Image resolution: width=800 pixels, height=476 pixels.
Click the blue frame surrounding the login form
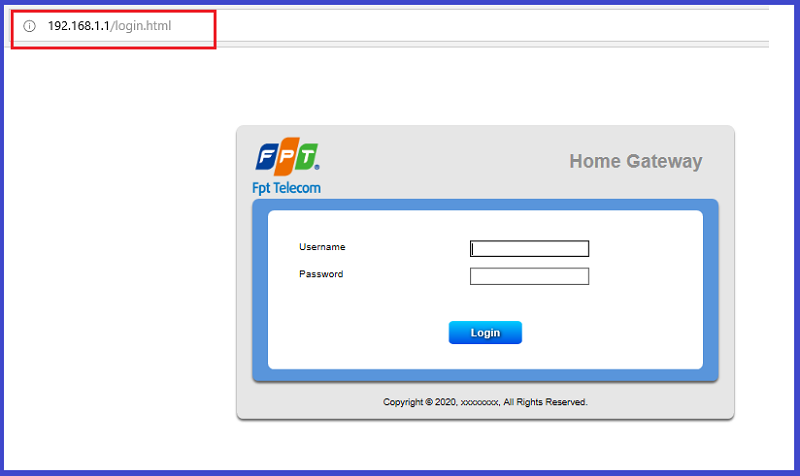point(485,205)
